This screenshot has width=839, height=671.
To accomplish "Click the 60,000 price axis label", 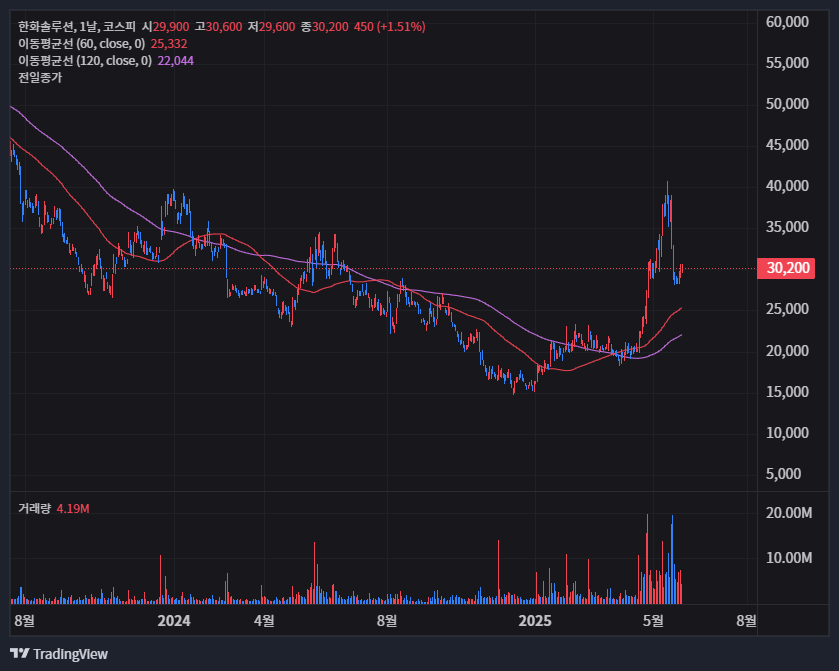I will [787, 22].
